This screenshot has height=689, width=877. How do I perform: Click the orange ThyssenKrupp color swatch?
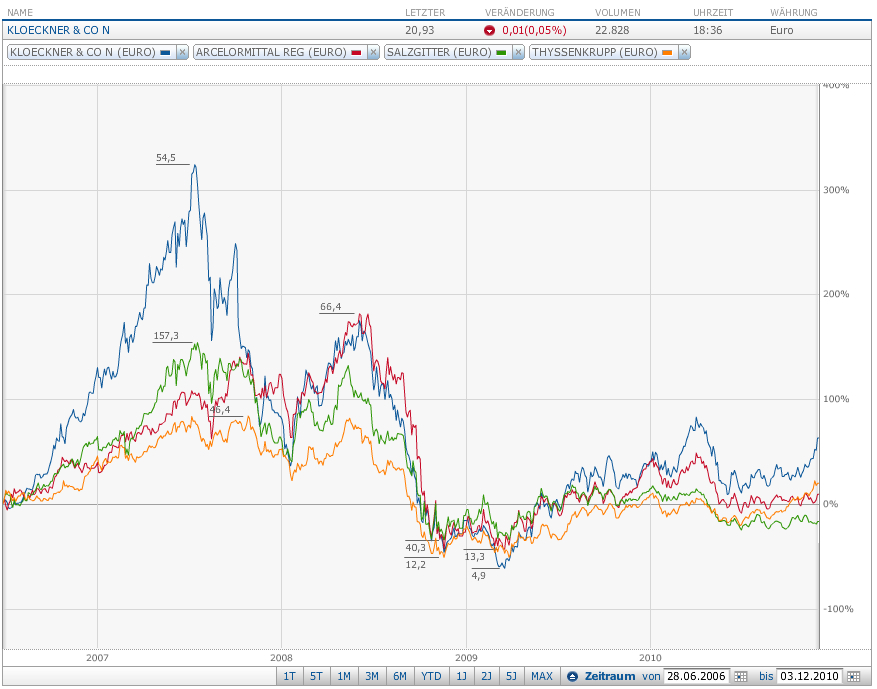coord(667,53)
